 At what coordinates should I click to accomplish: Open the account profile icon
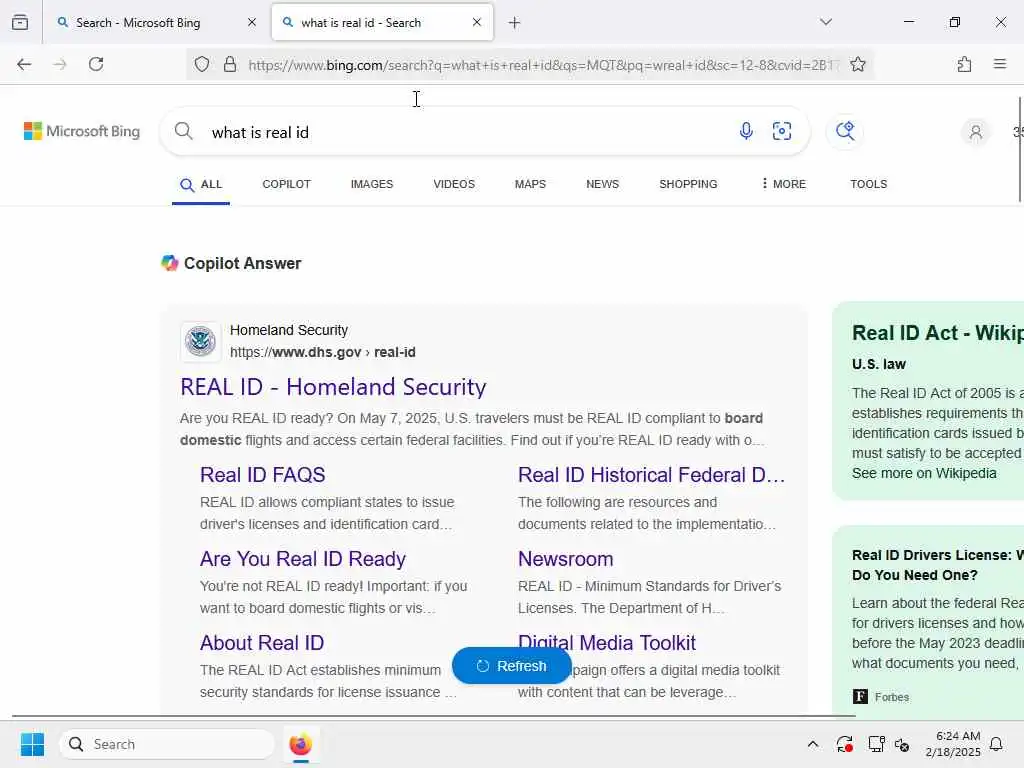pyautogui.click(x=976, y=132)
